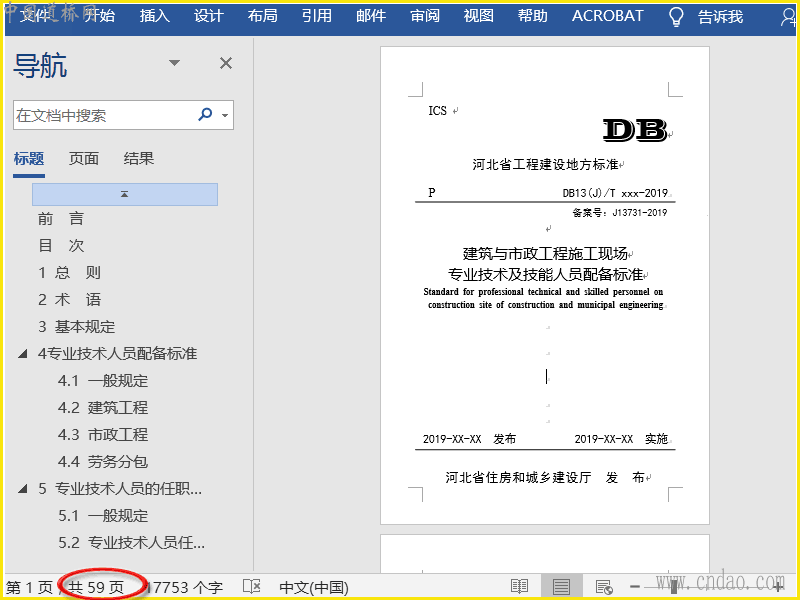This screenshot has height=600, width=800.
Task: Click the 2019-XX-XX 实施 date text
Action: [x=621, y=439]
